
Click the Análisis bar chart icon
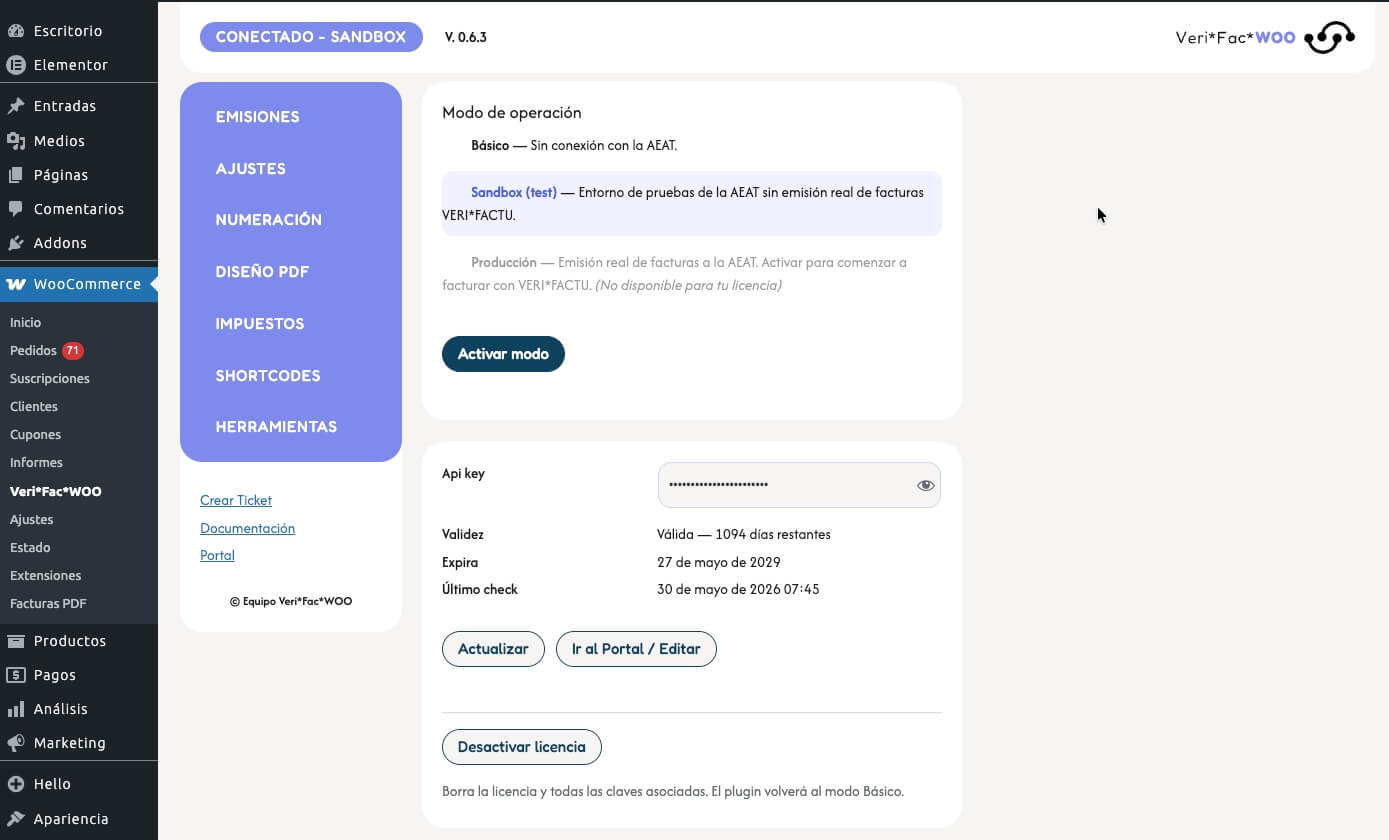16,709
